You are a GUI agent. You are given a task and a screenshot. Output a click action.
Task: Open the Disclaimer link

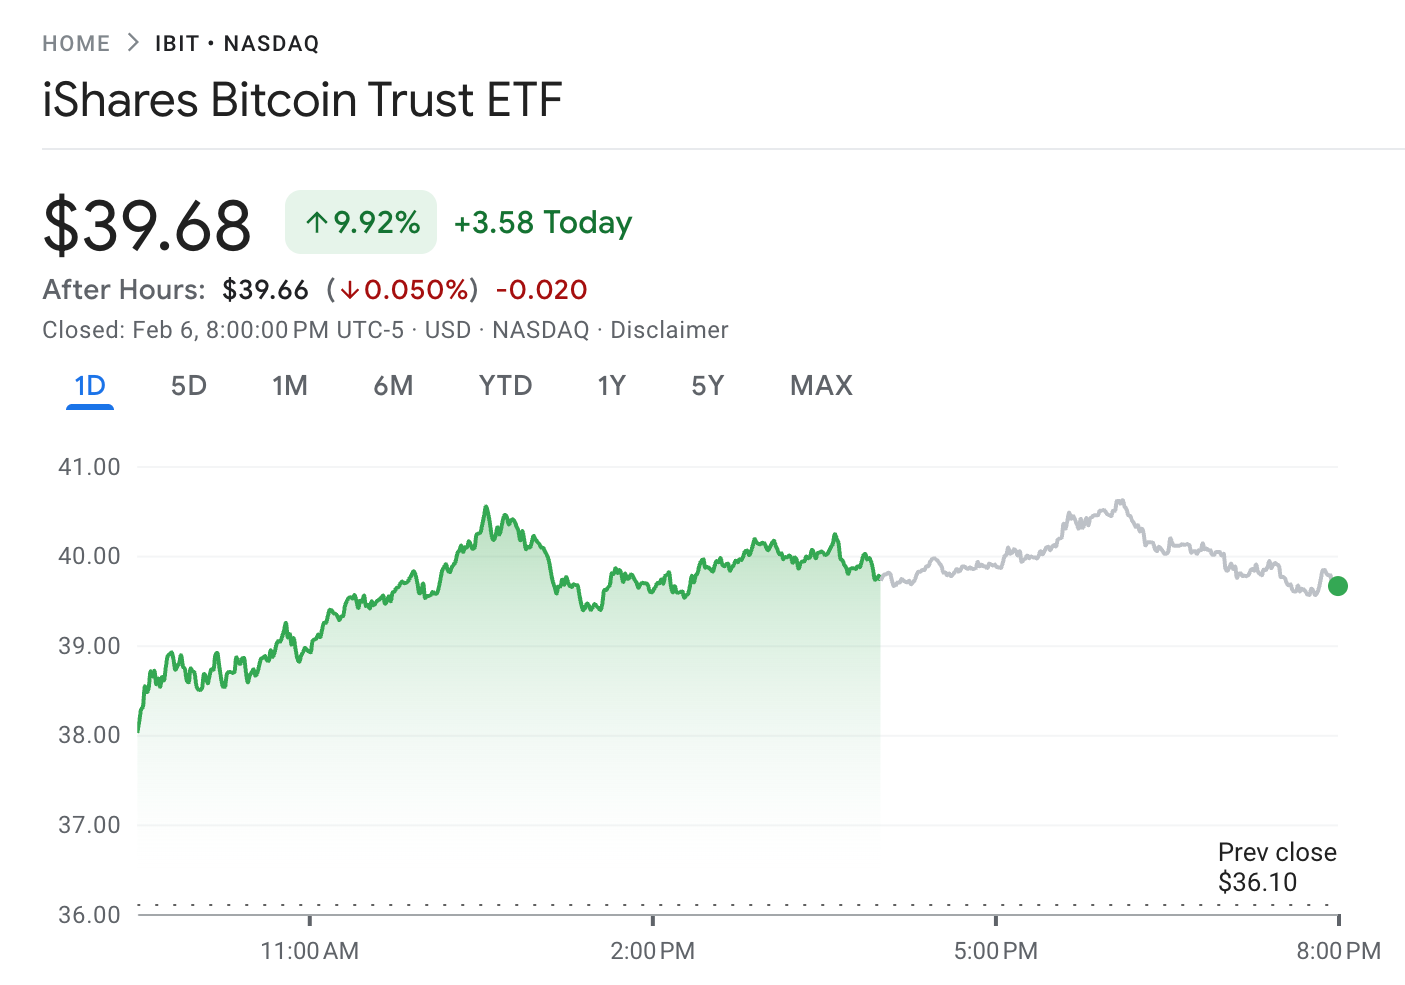[x=670, y=330]
